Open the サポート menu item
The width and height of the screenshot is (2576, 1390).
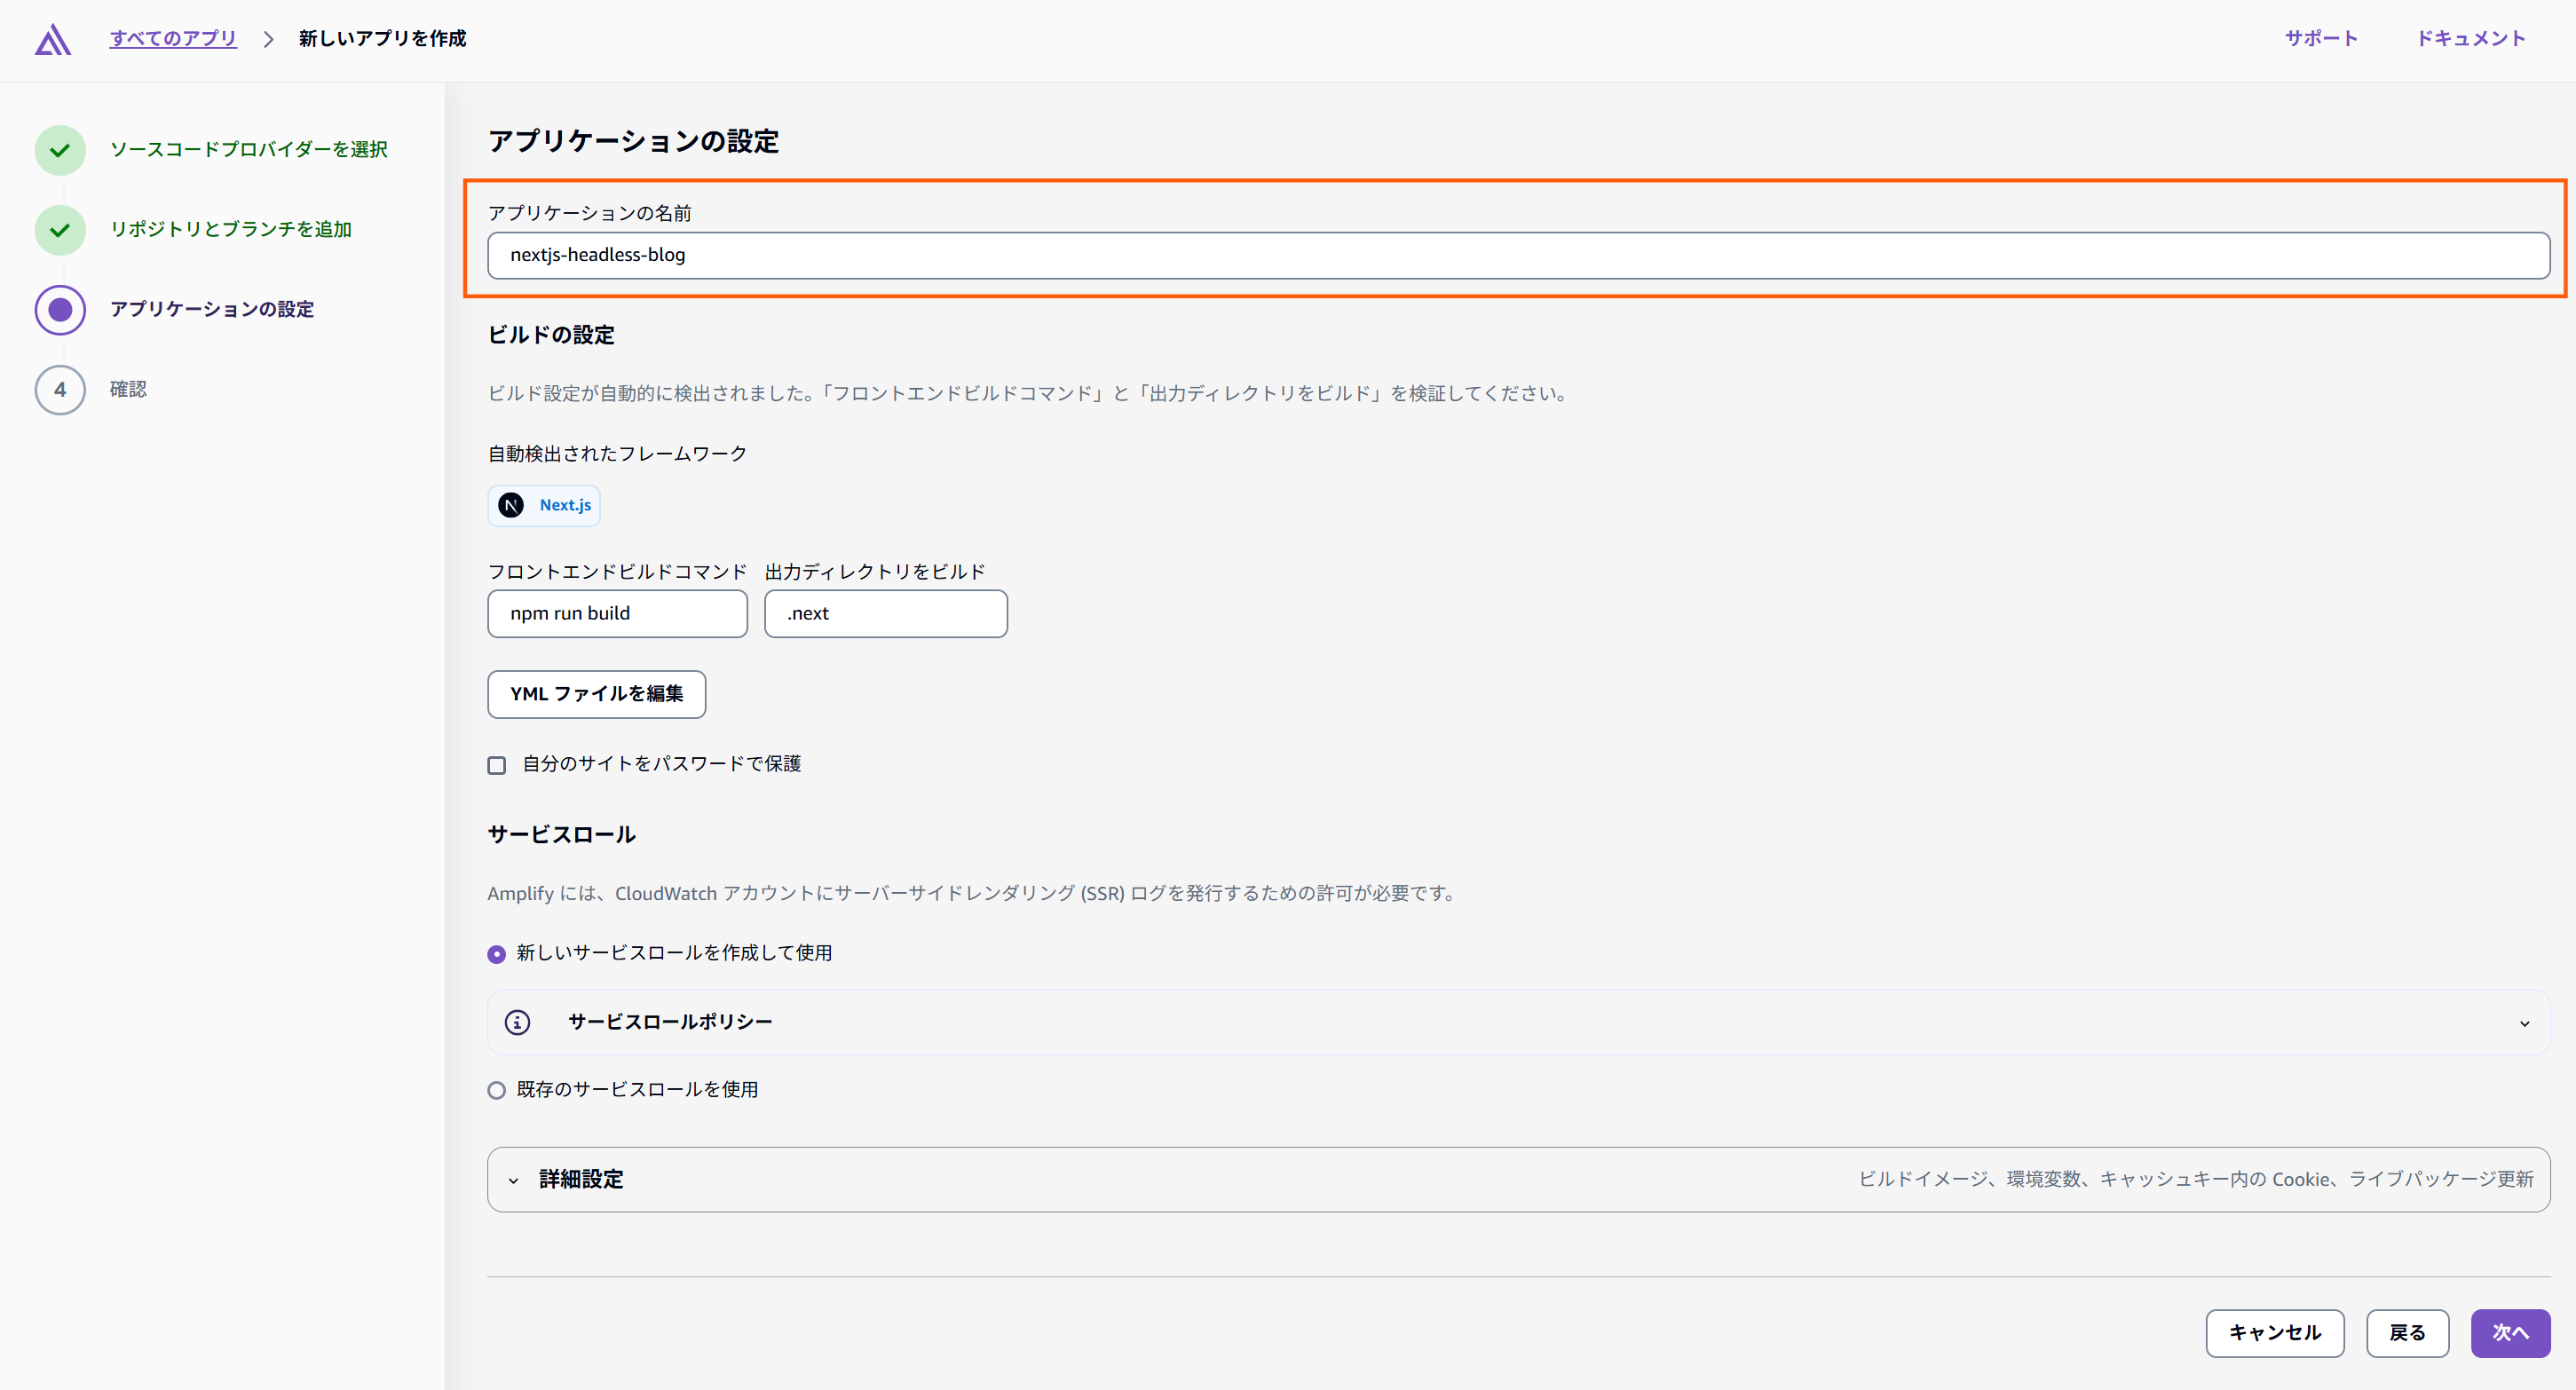click(2322, 39)
